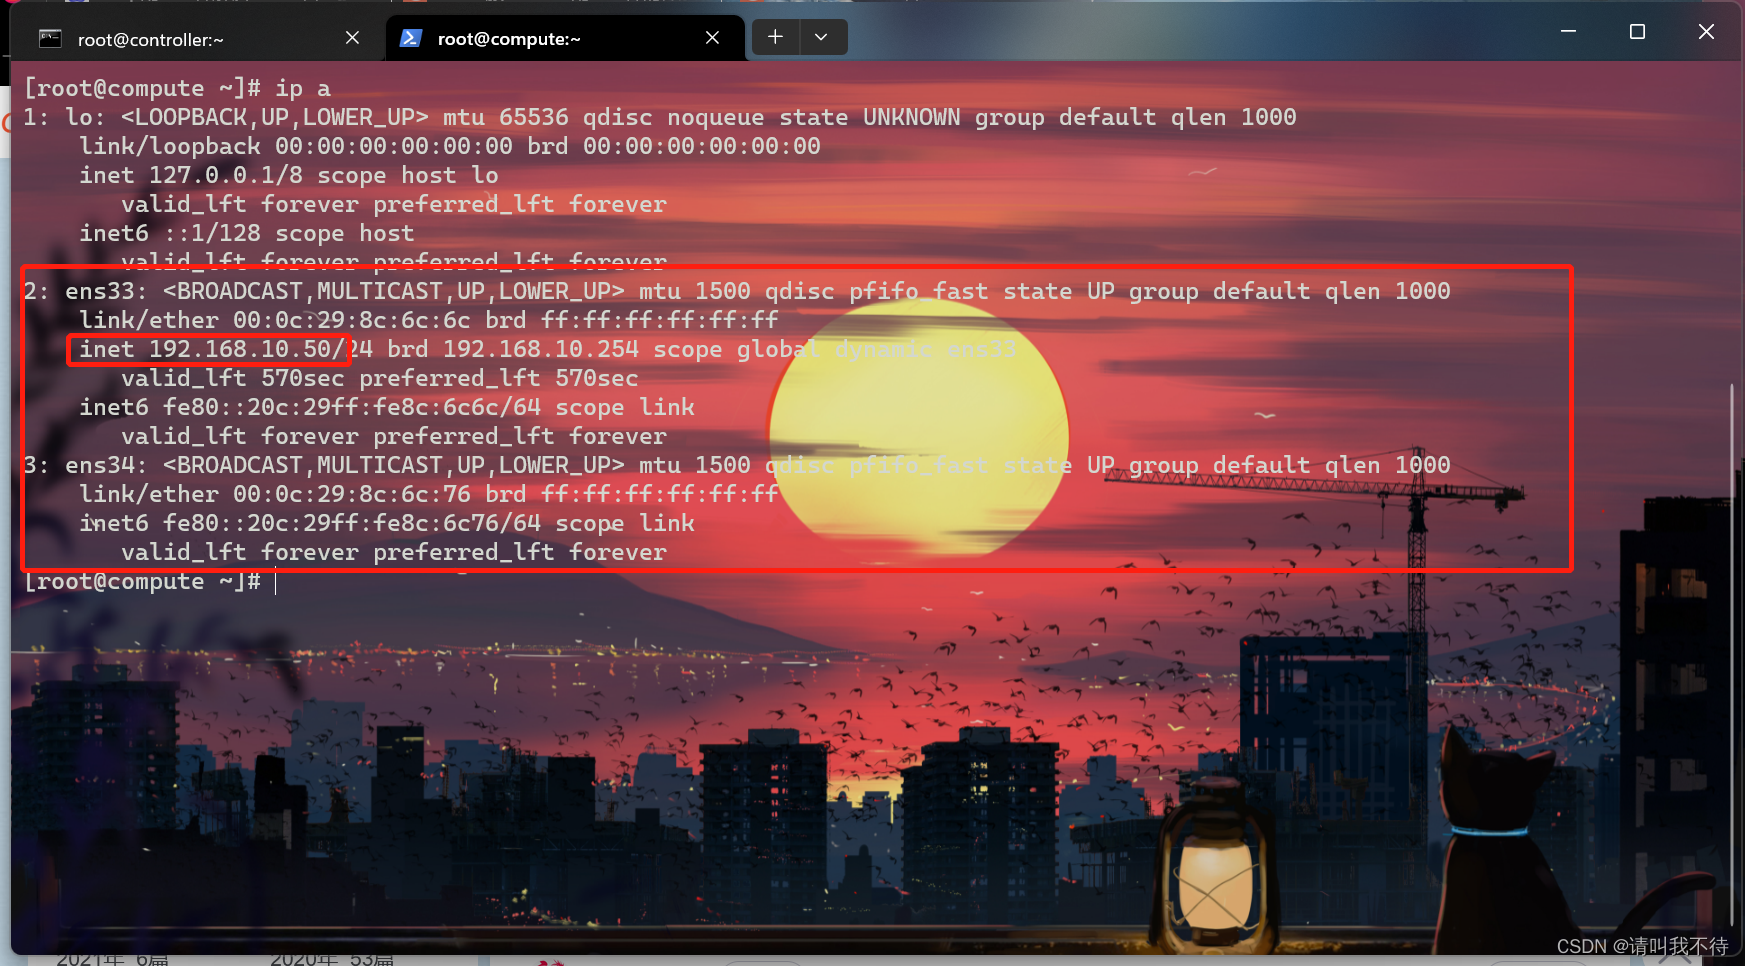Minimize the terminal window
This screenshot has width=1745, height=966.
(1568, 32)
